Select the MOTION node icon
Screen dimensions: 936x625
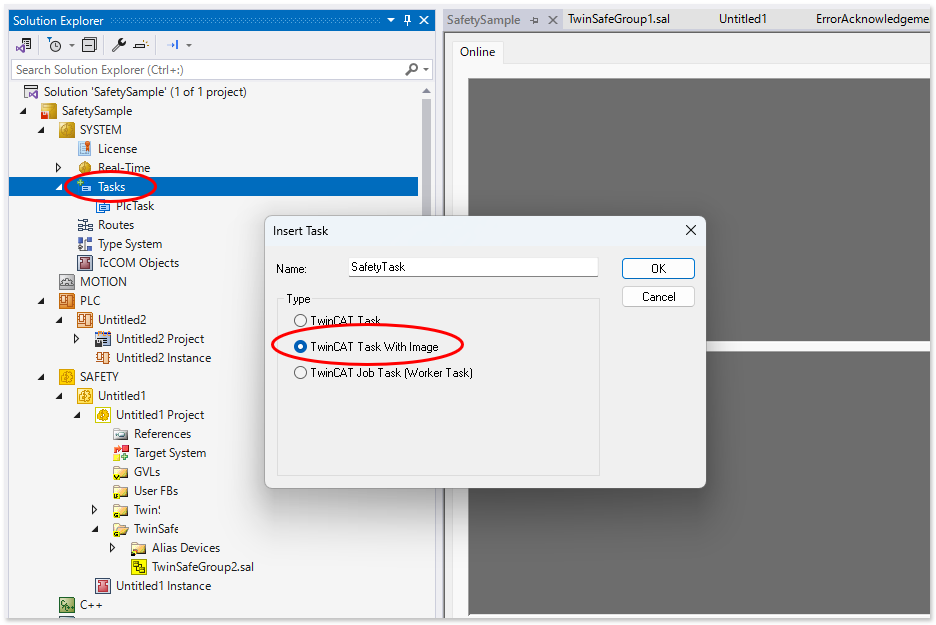[x=67, y=282]
